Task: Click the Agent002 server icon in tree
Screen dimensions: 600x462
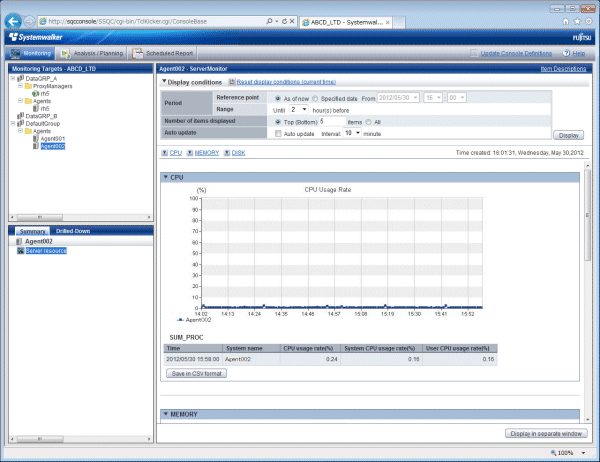Action: (x=36, y=146)
